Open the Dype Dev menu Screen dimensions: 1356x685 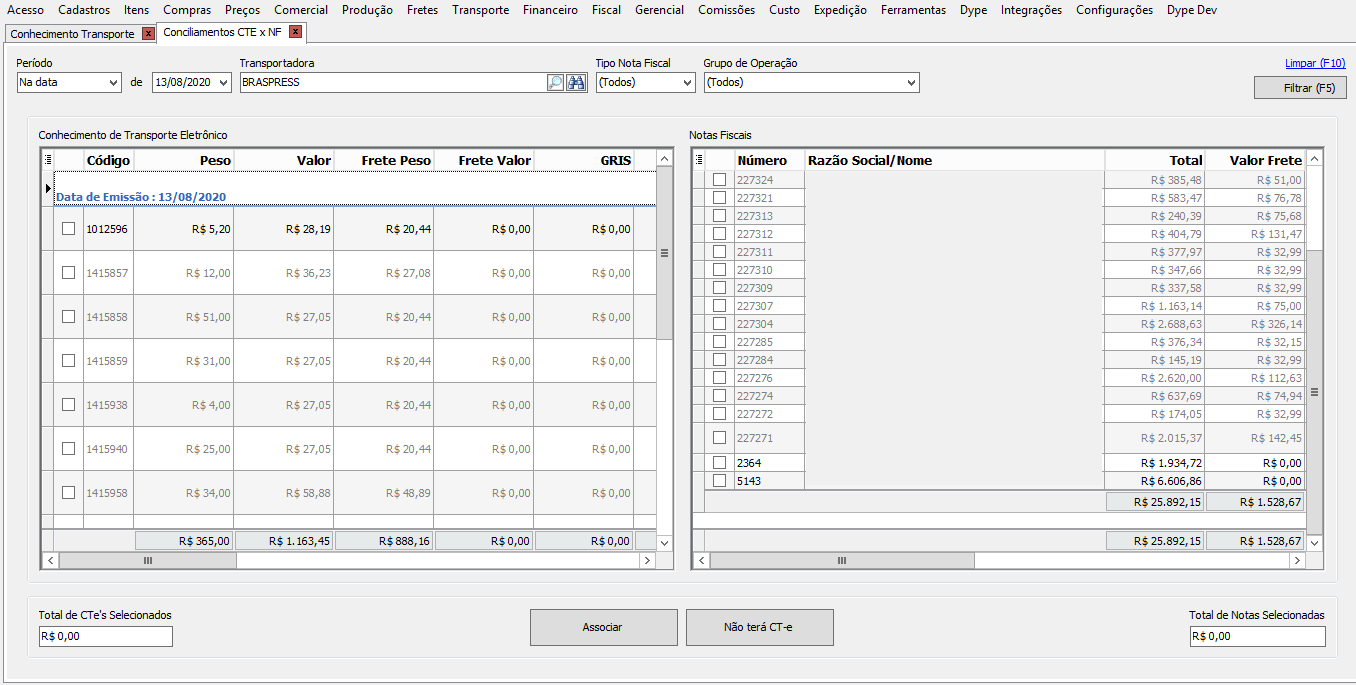[1191, 10]
